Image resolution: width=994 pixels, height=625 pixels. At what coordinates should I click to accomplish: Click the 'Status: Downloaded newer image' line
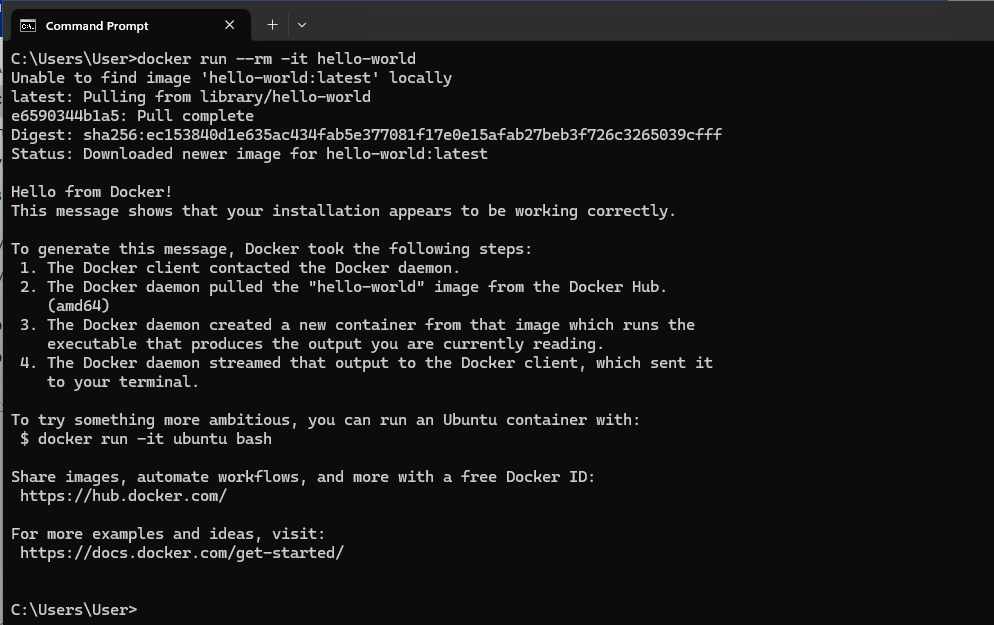coord(249,154)
